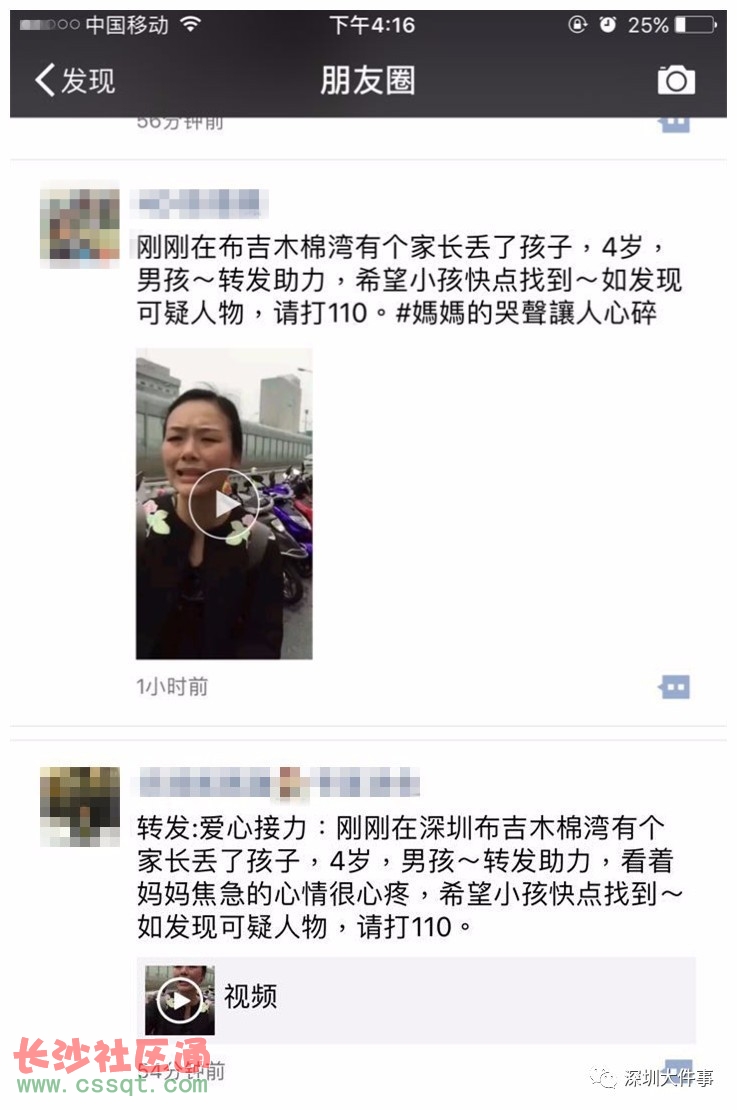Tap the 朋友圈 title to scroll top
The height and width of the screenshot is (1110, 737).
point(367,80)
